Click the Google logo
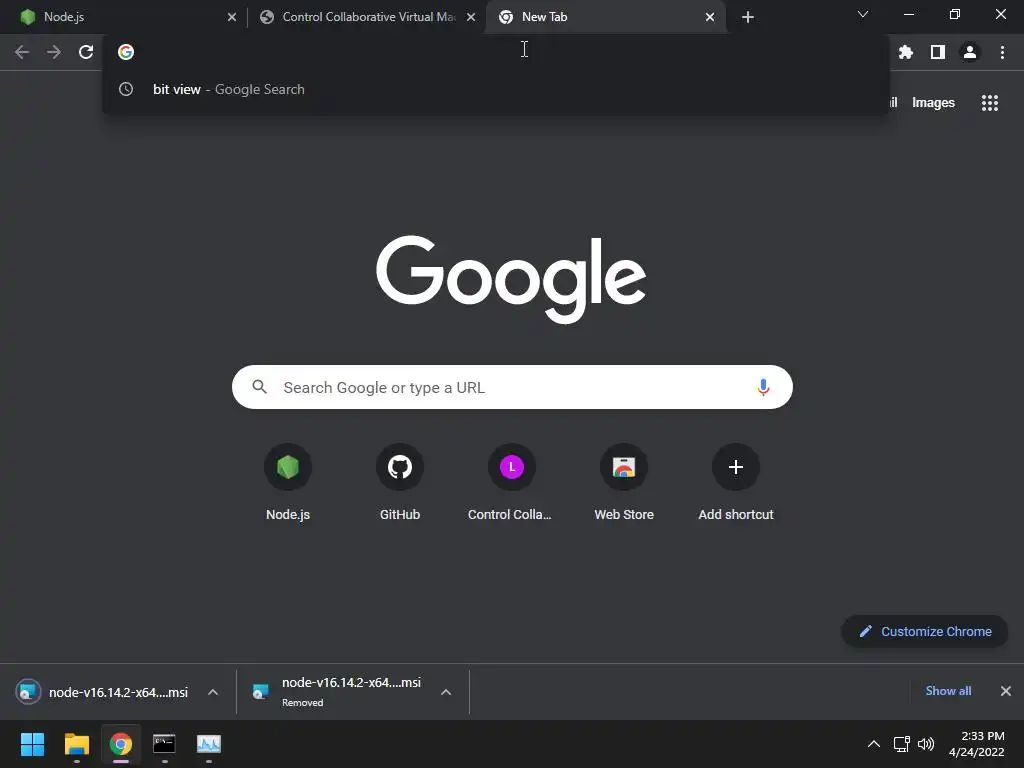Viewport: 1024px width, 768px height. (x=511, y=280)
